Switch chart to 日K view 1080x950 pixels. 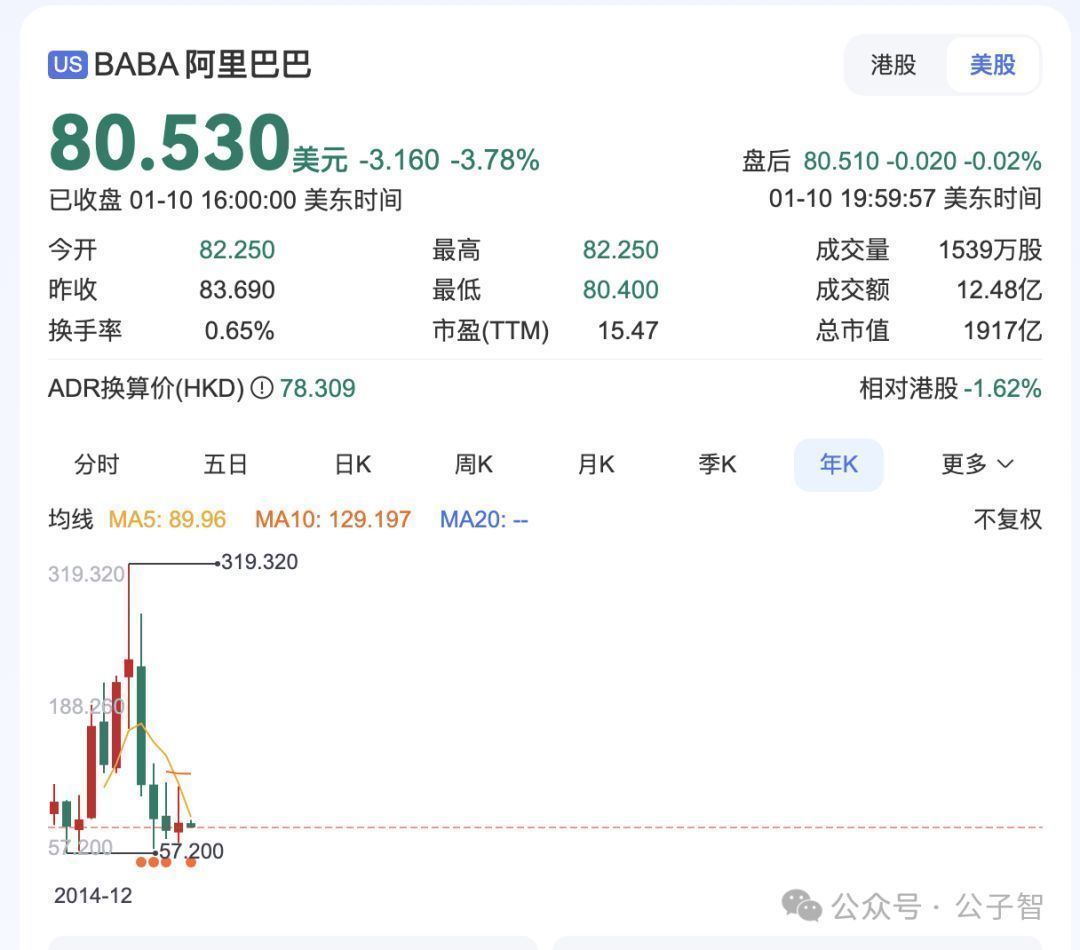coord(353,464)
